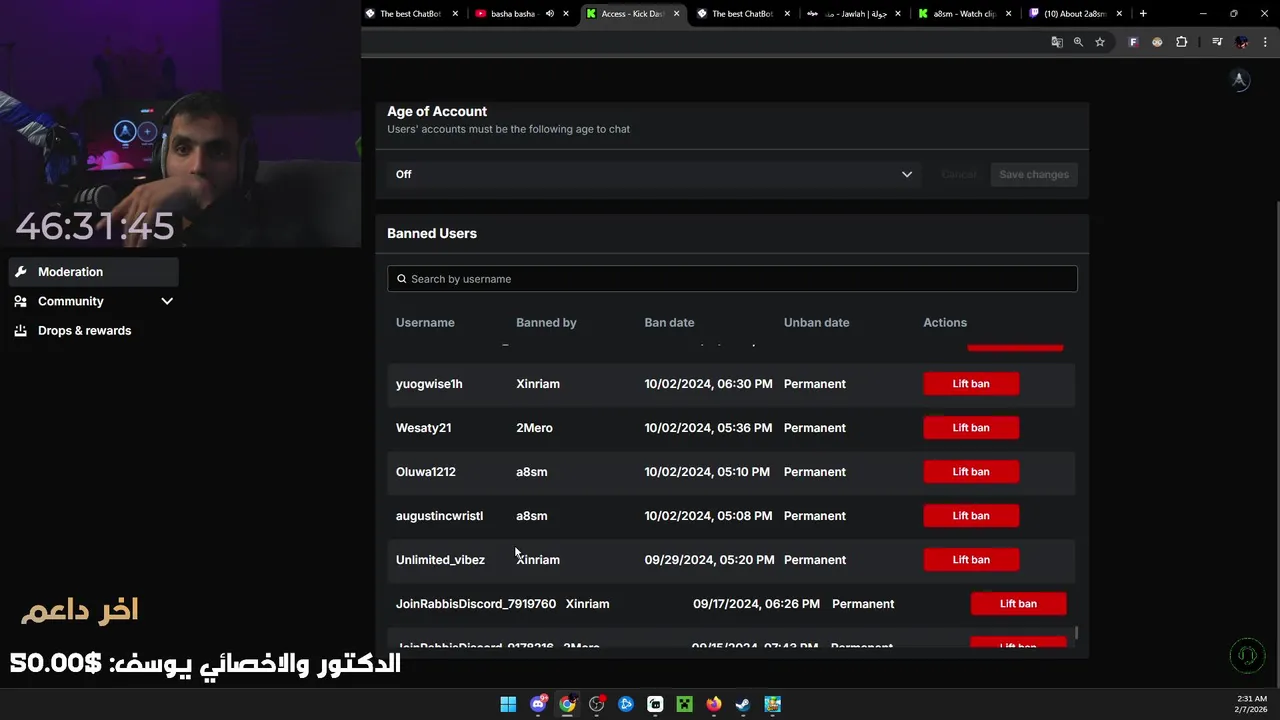Switch to second The best ChatBot tab

point(742,14)
